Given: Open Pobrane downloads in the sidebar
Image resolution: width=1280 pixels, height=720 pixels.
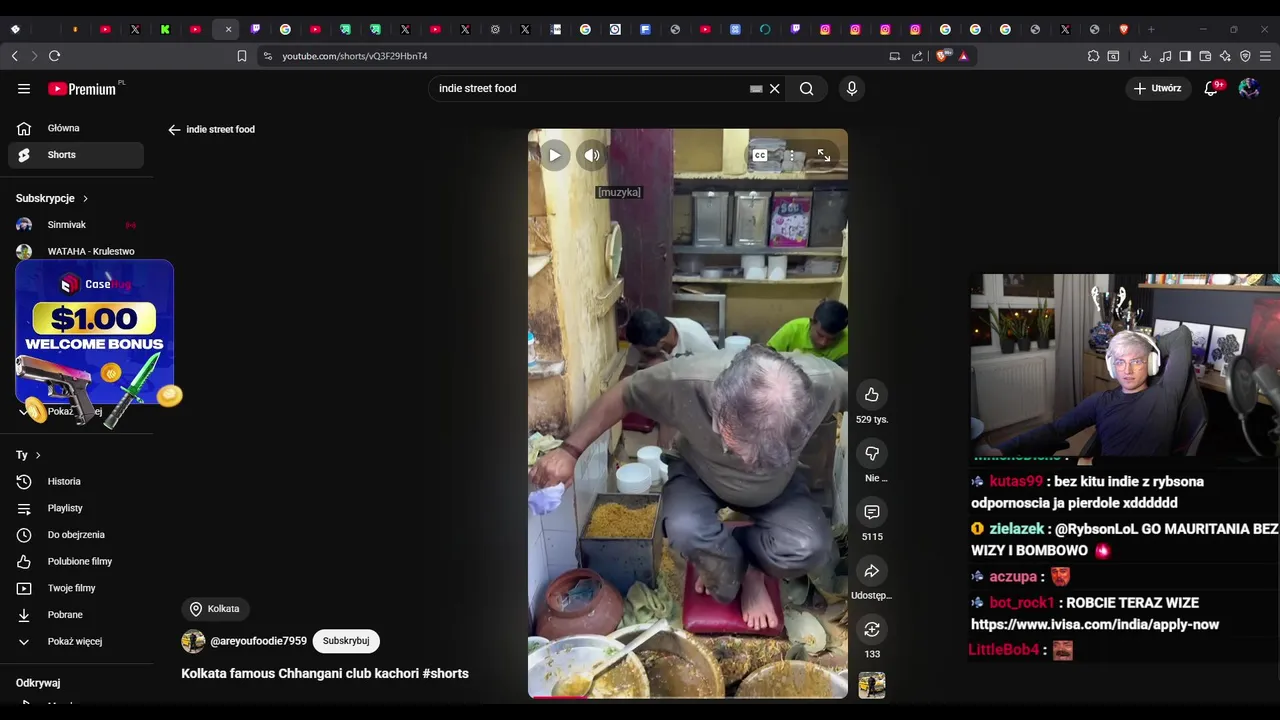Looking at the screenshot, I should pos(76,615).
